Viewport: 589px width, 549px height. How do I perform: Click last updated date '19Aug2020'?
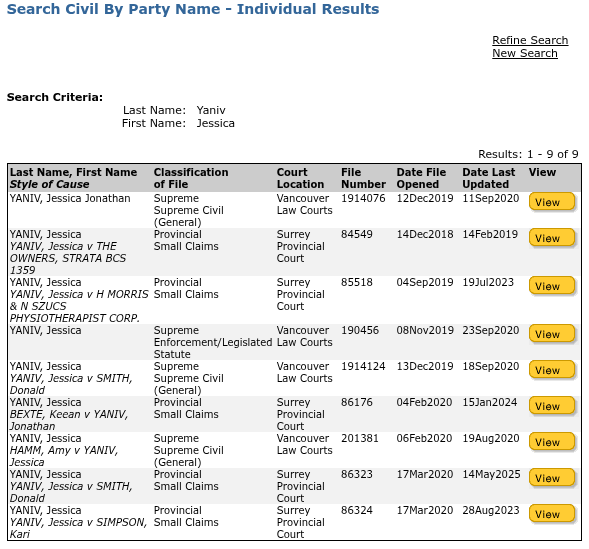[491, 439]
